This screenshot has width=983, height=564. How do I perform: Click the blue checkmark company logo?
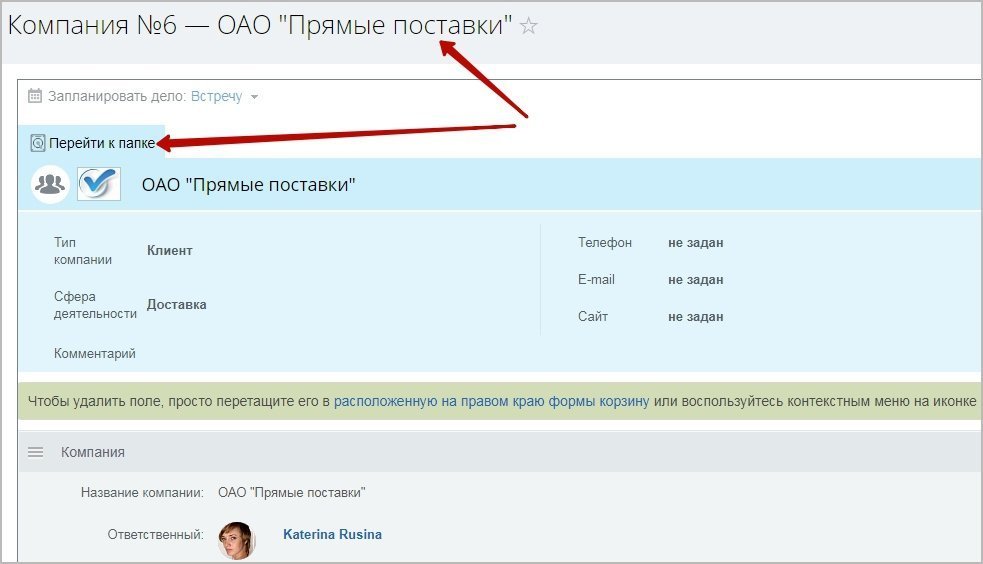pyautogui.click(x=99, y=184)
